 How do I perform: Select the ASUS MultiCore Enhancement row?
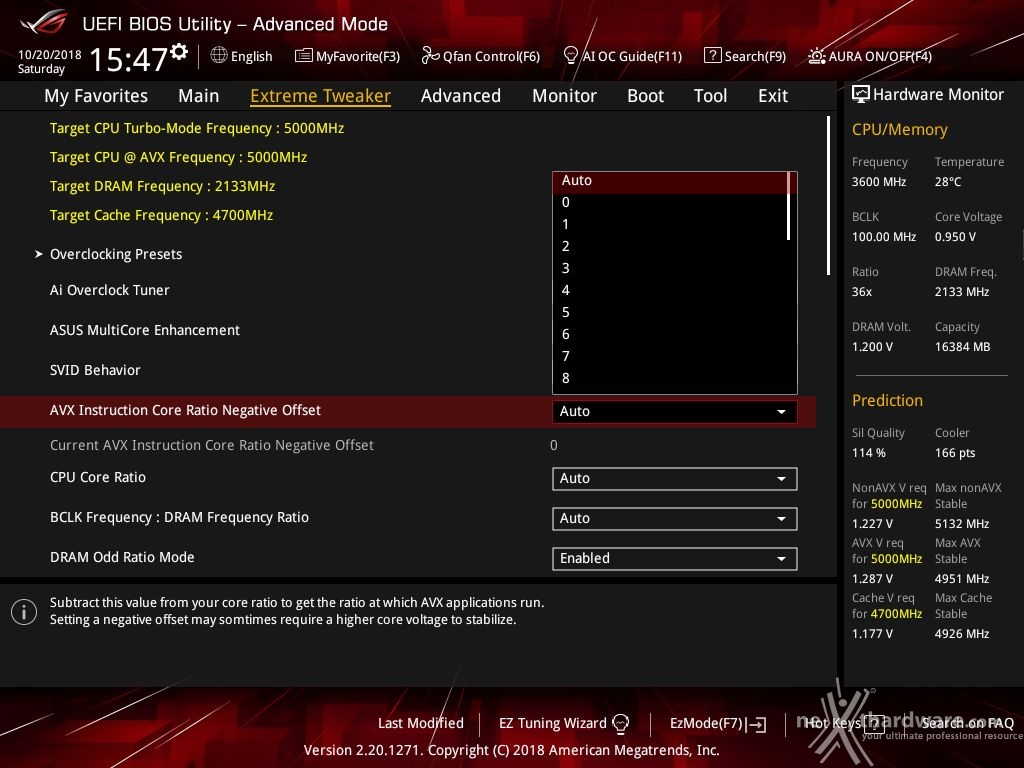point(145,330)
